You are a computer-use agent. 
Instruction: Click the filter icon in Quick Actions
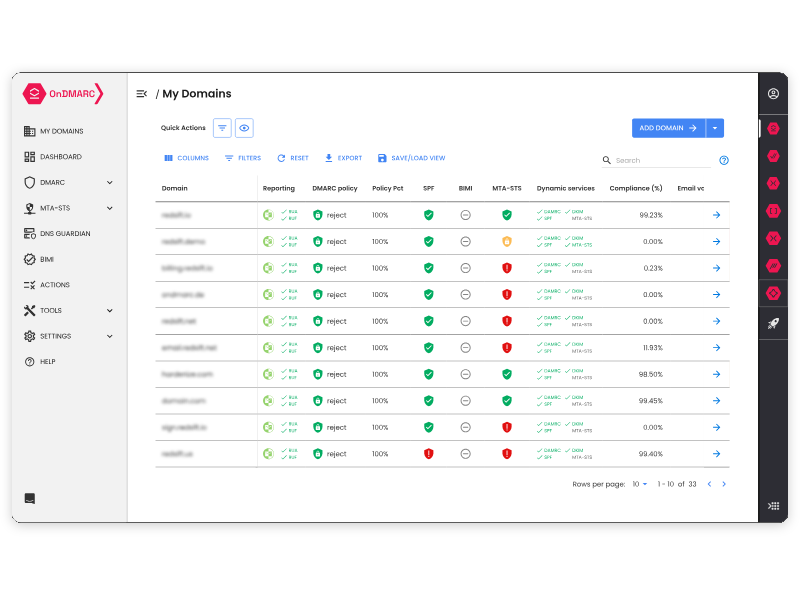pos(222,128)
